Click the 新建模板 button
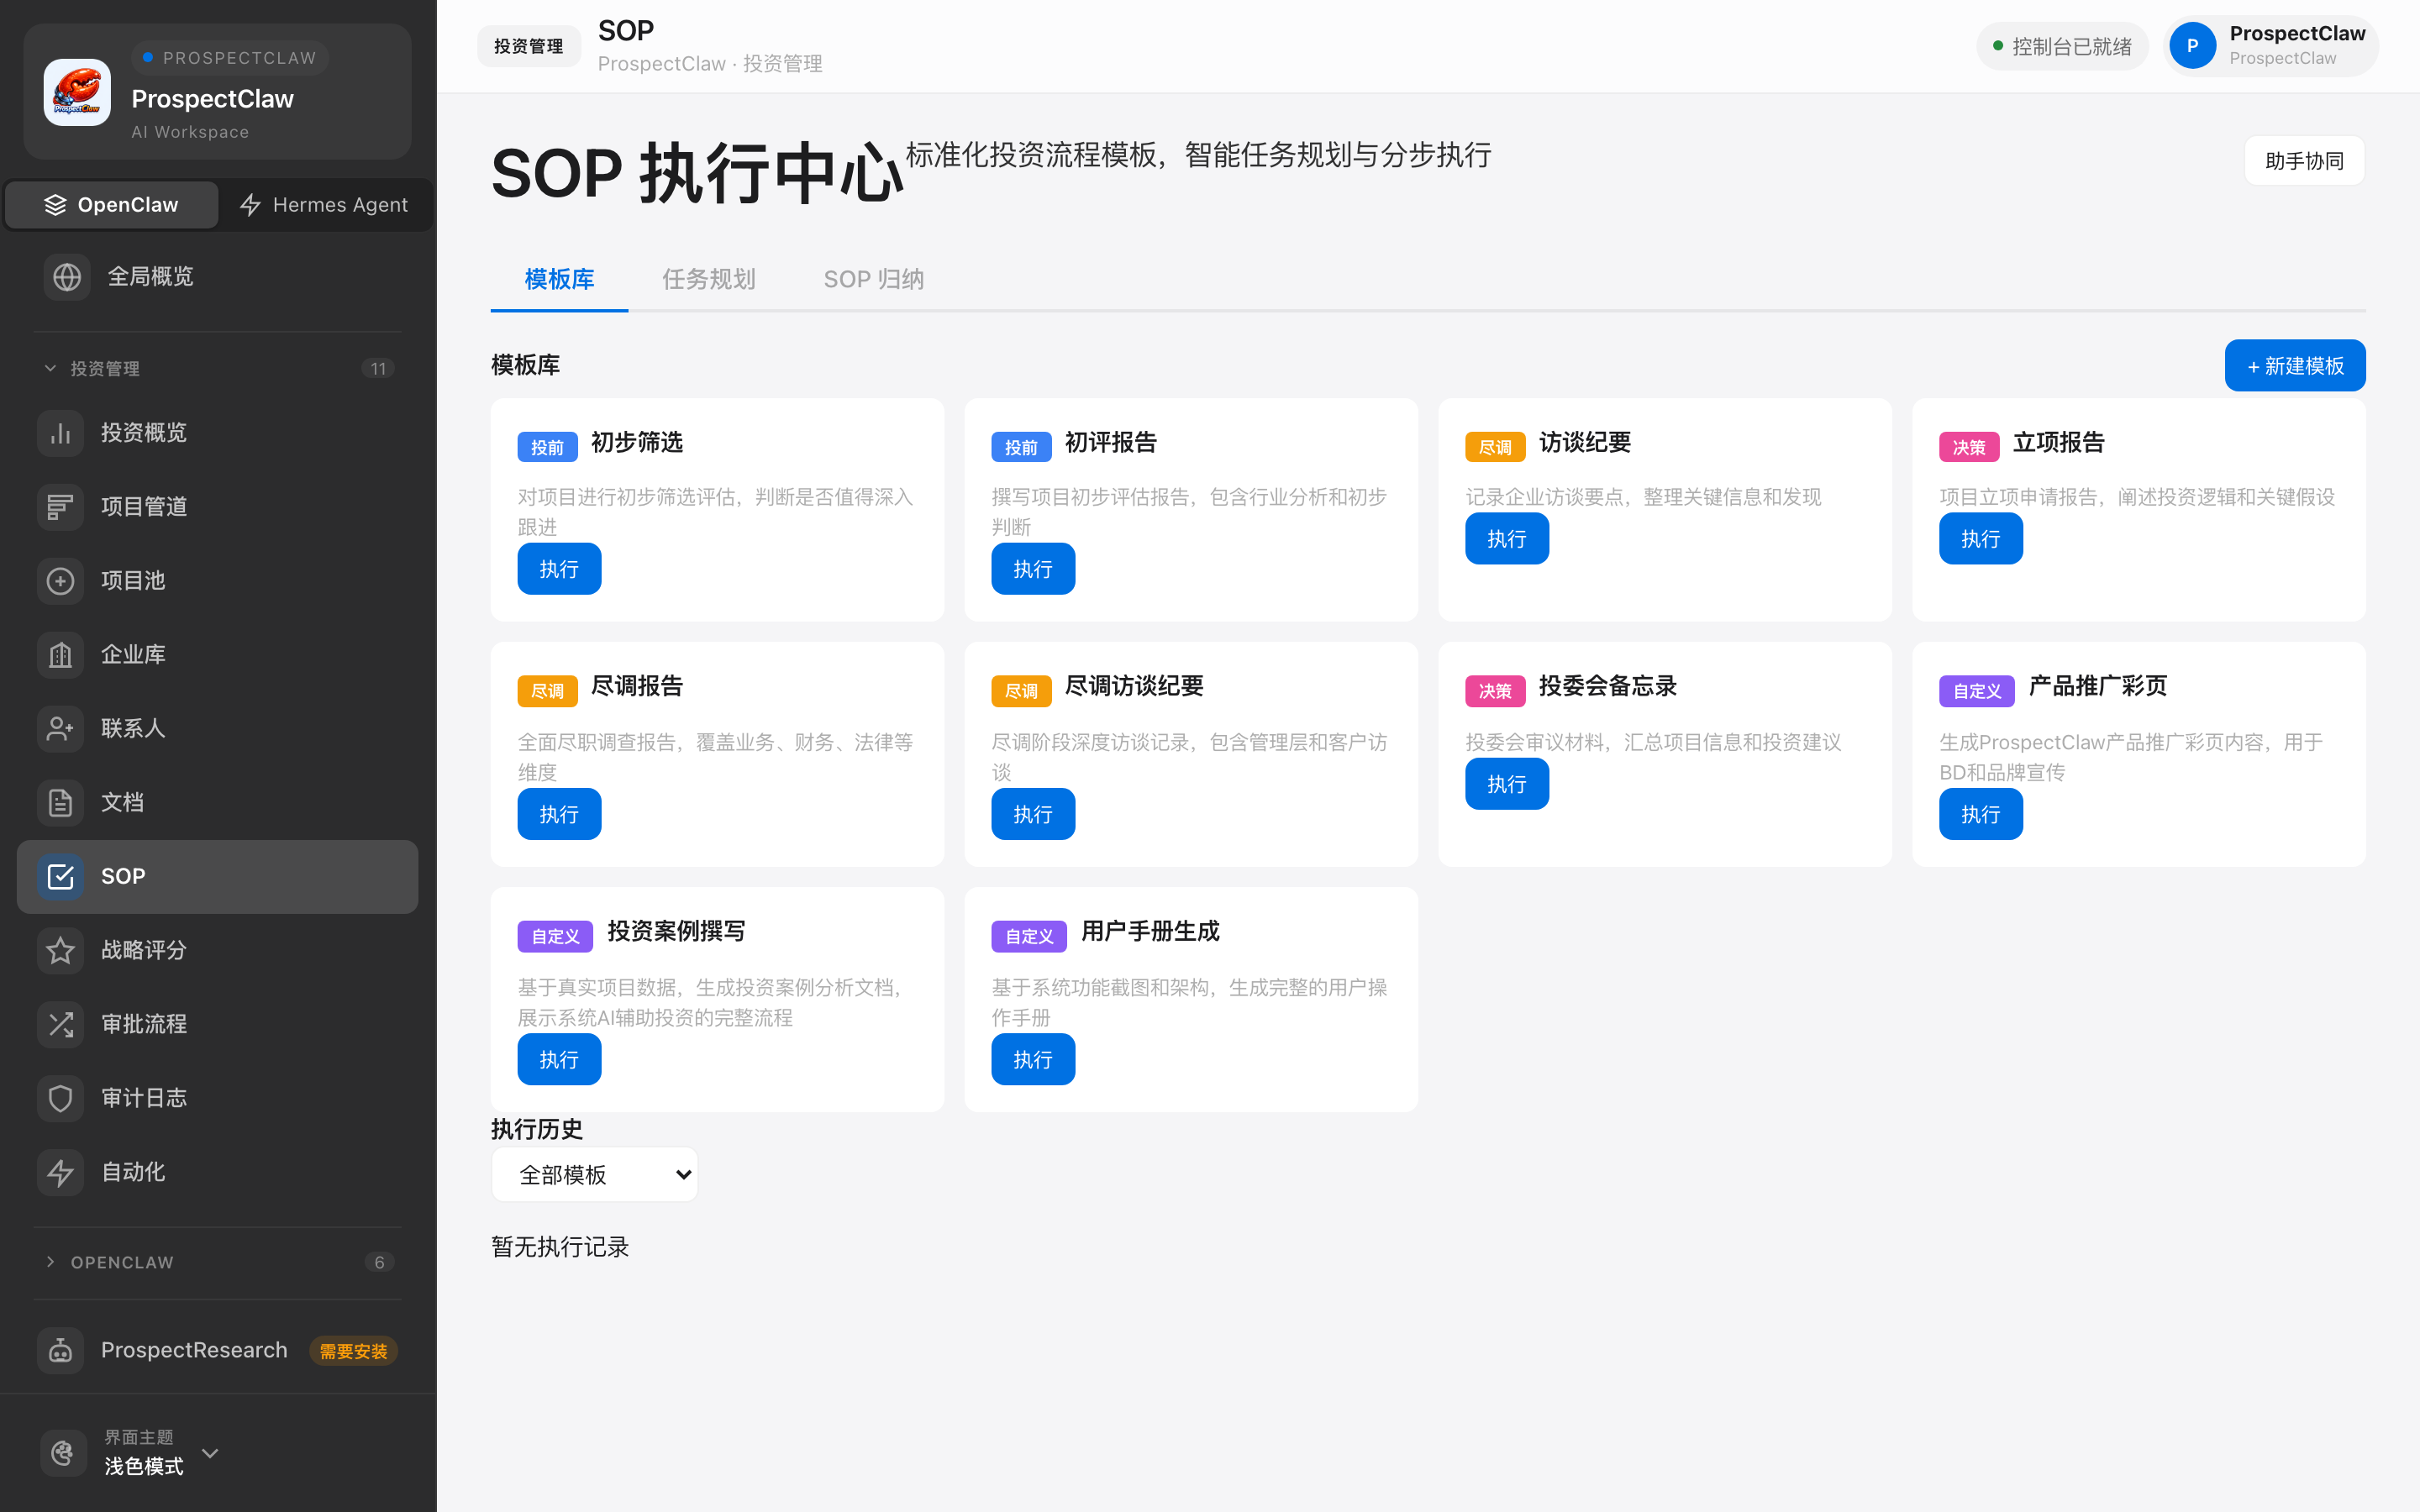The image size is (2420, 1512). (x=2294, y=365)
